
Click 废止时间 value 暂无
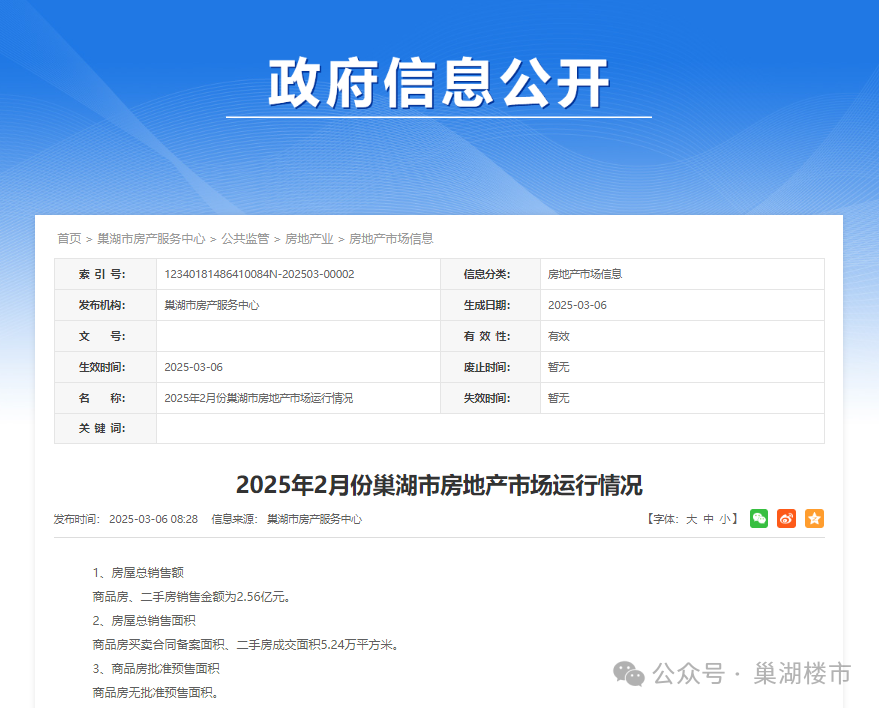coord(558,367)
